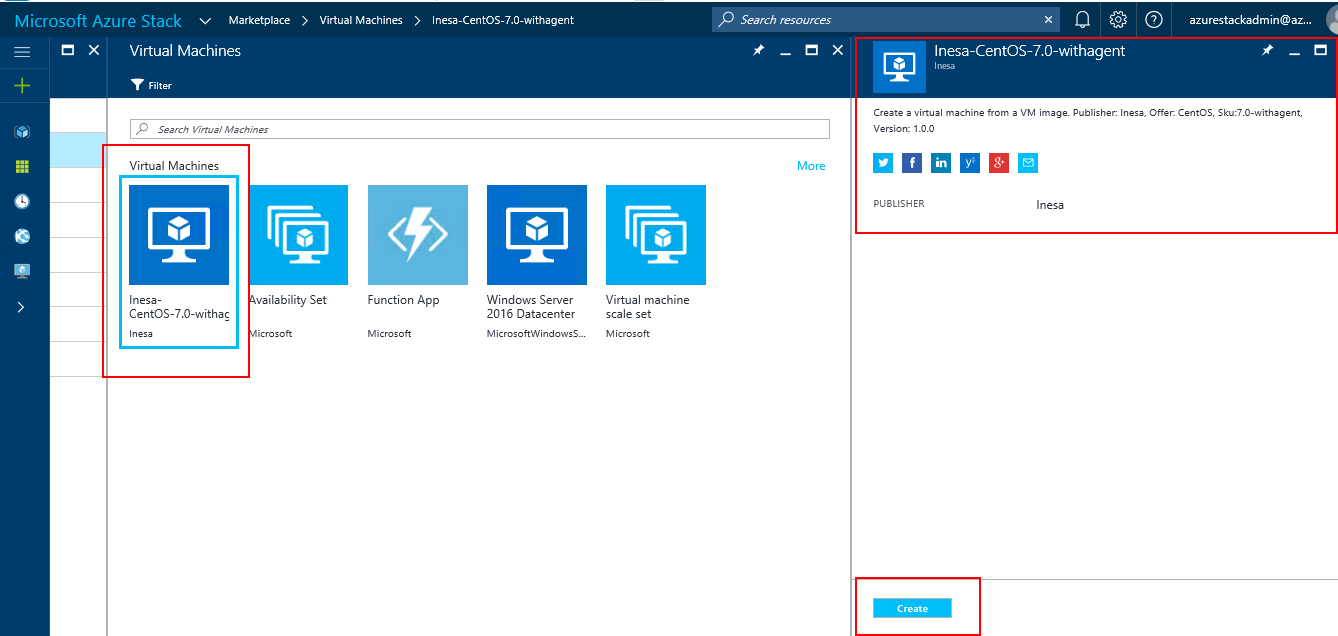
Task: Click the publisher value Inesa
Action: [1050, 205]
